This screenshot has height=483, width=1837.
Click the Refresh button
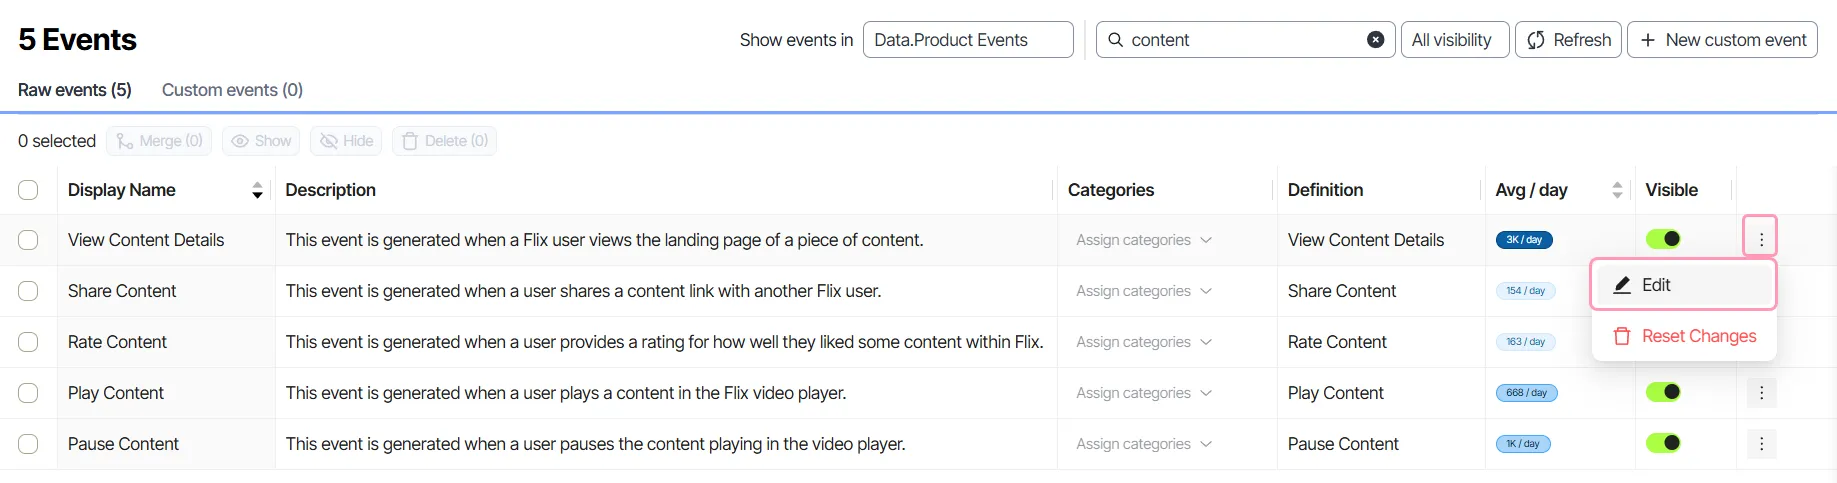click(1568, 40)
